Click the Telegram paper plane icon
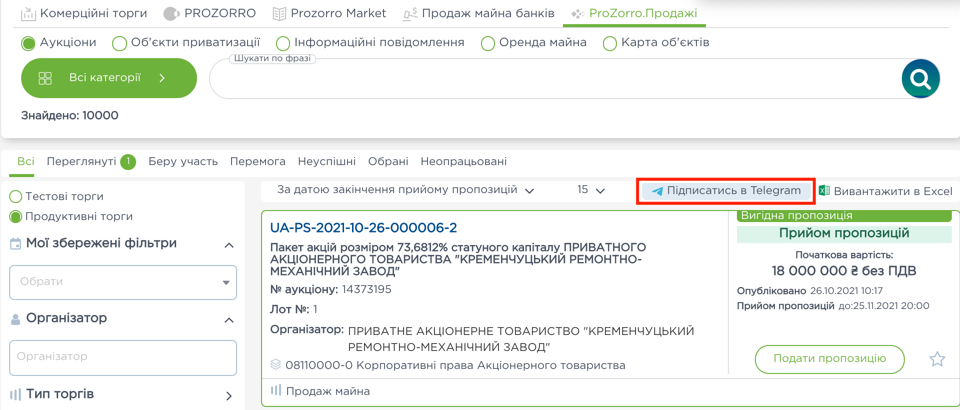 (x=657, y=191)
